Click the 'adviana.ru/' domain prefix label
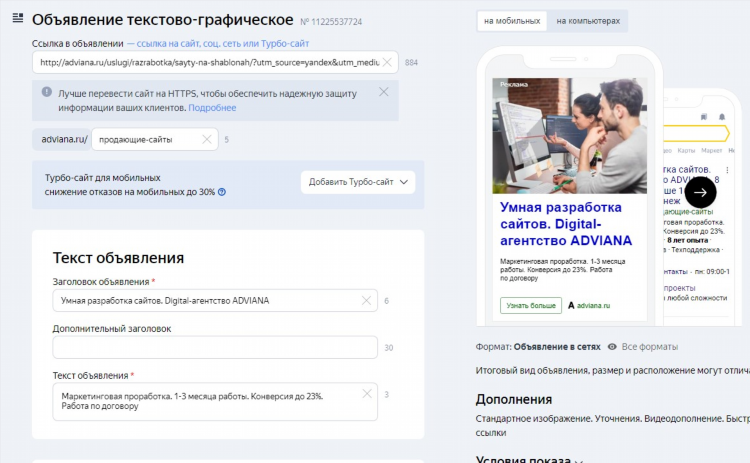 click(64, 139)
